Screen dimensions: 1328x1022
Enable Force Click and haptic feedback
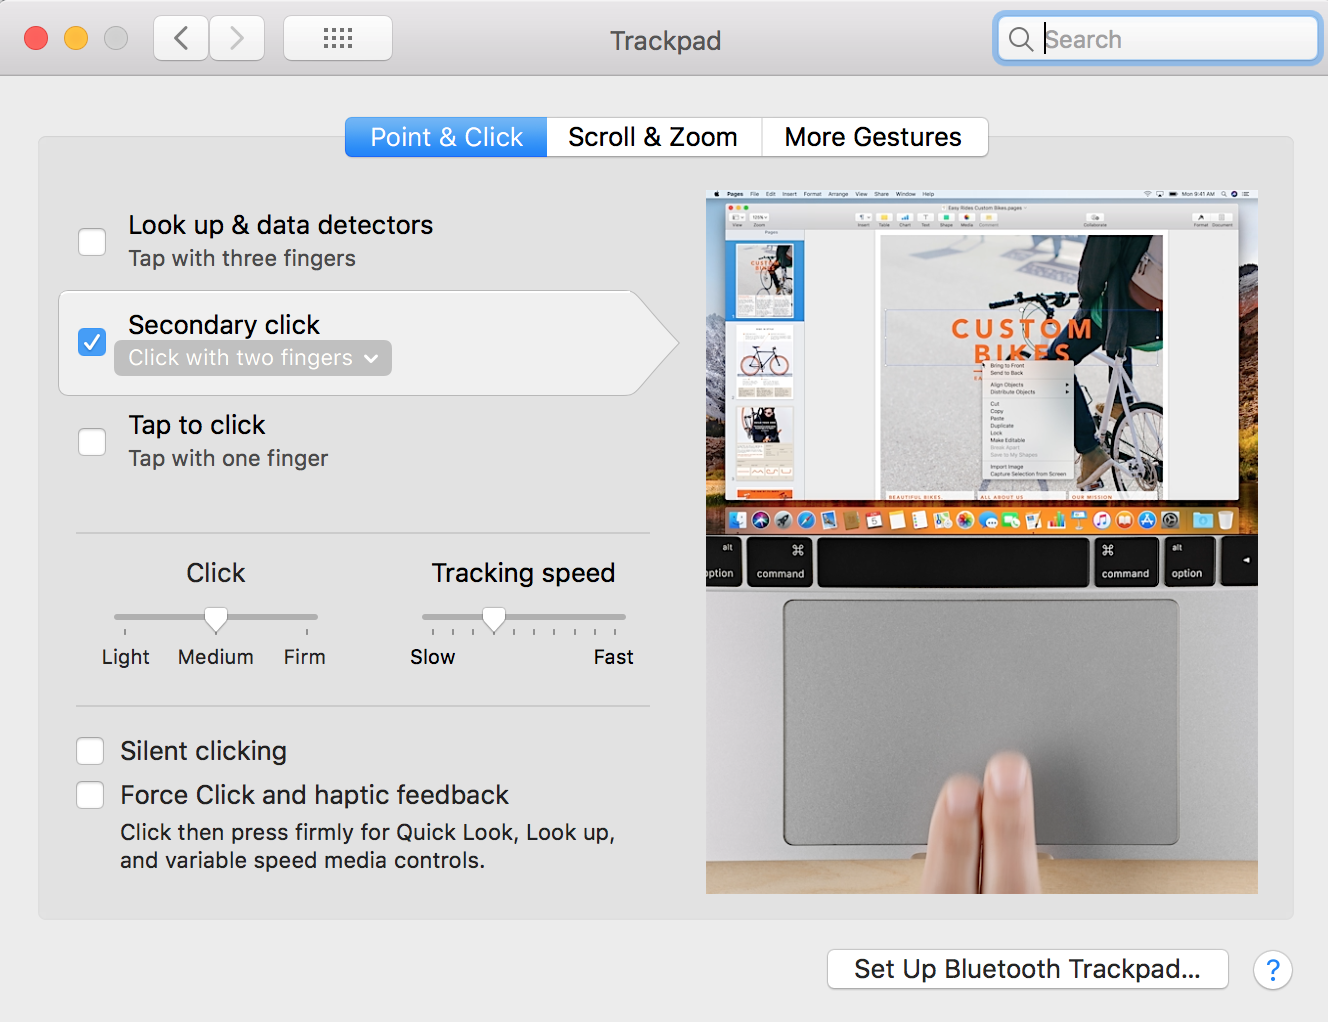pyautogui.click(x=90, y=794)
